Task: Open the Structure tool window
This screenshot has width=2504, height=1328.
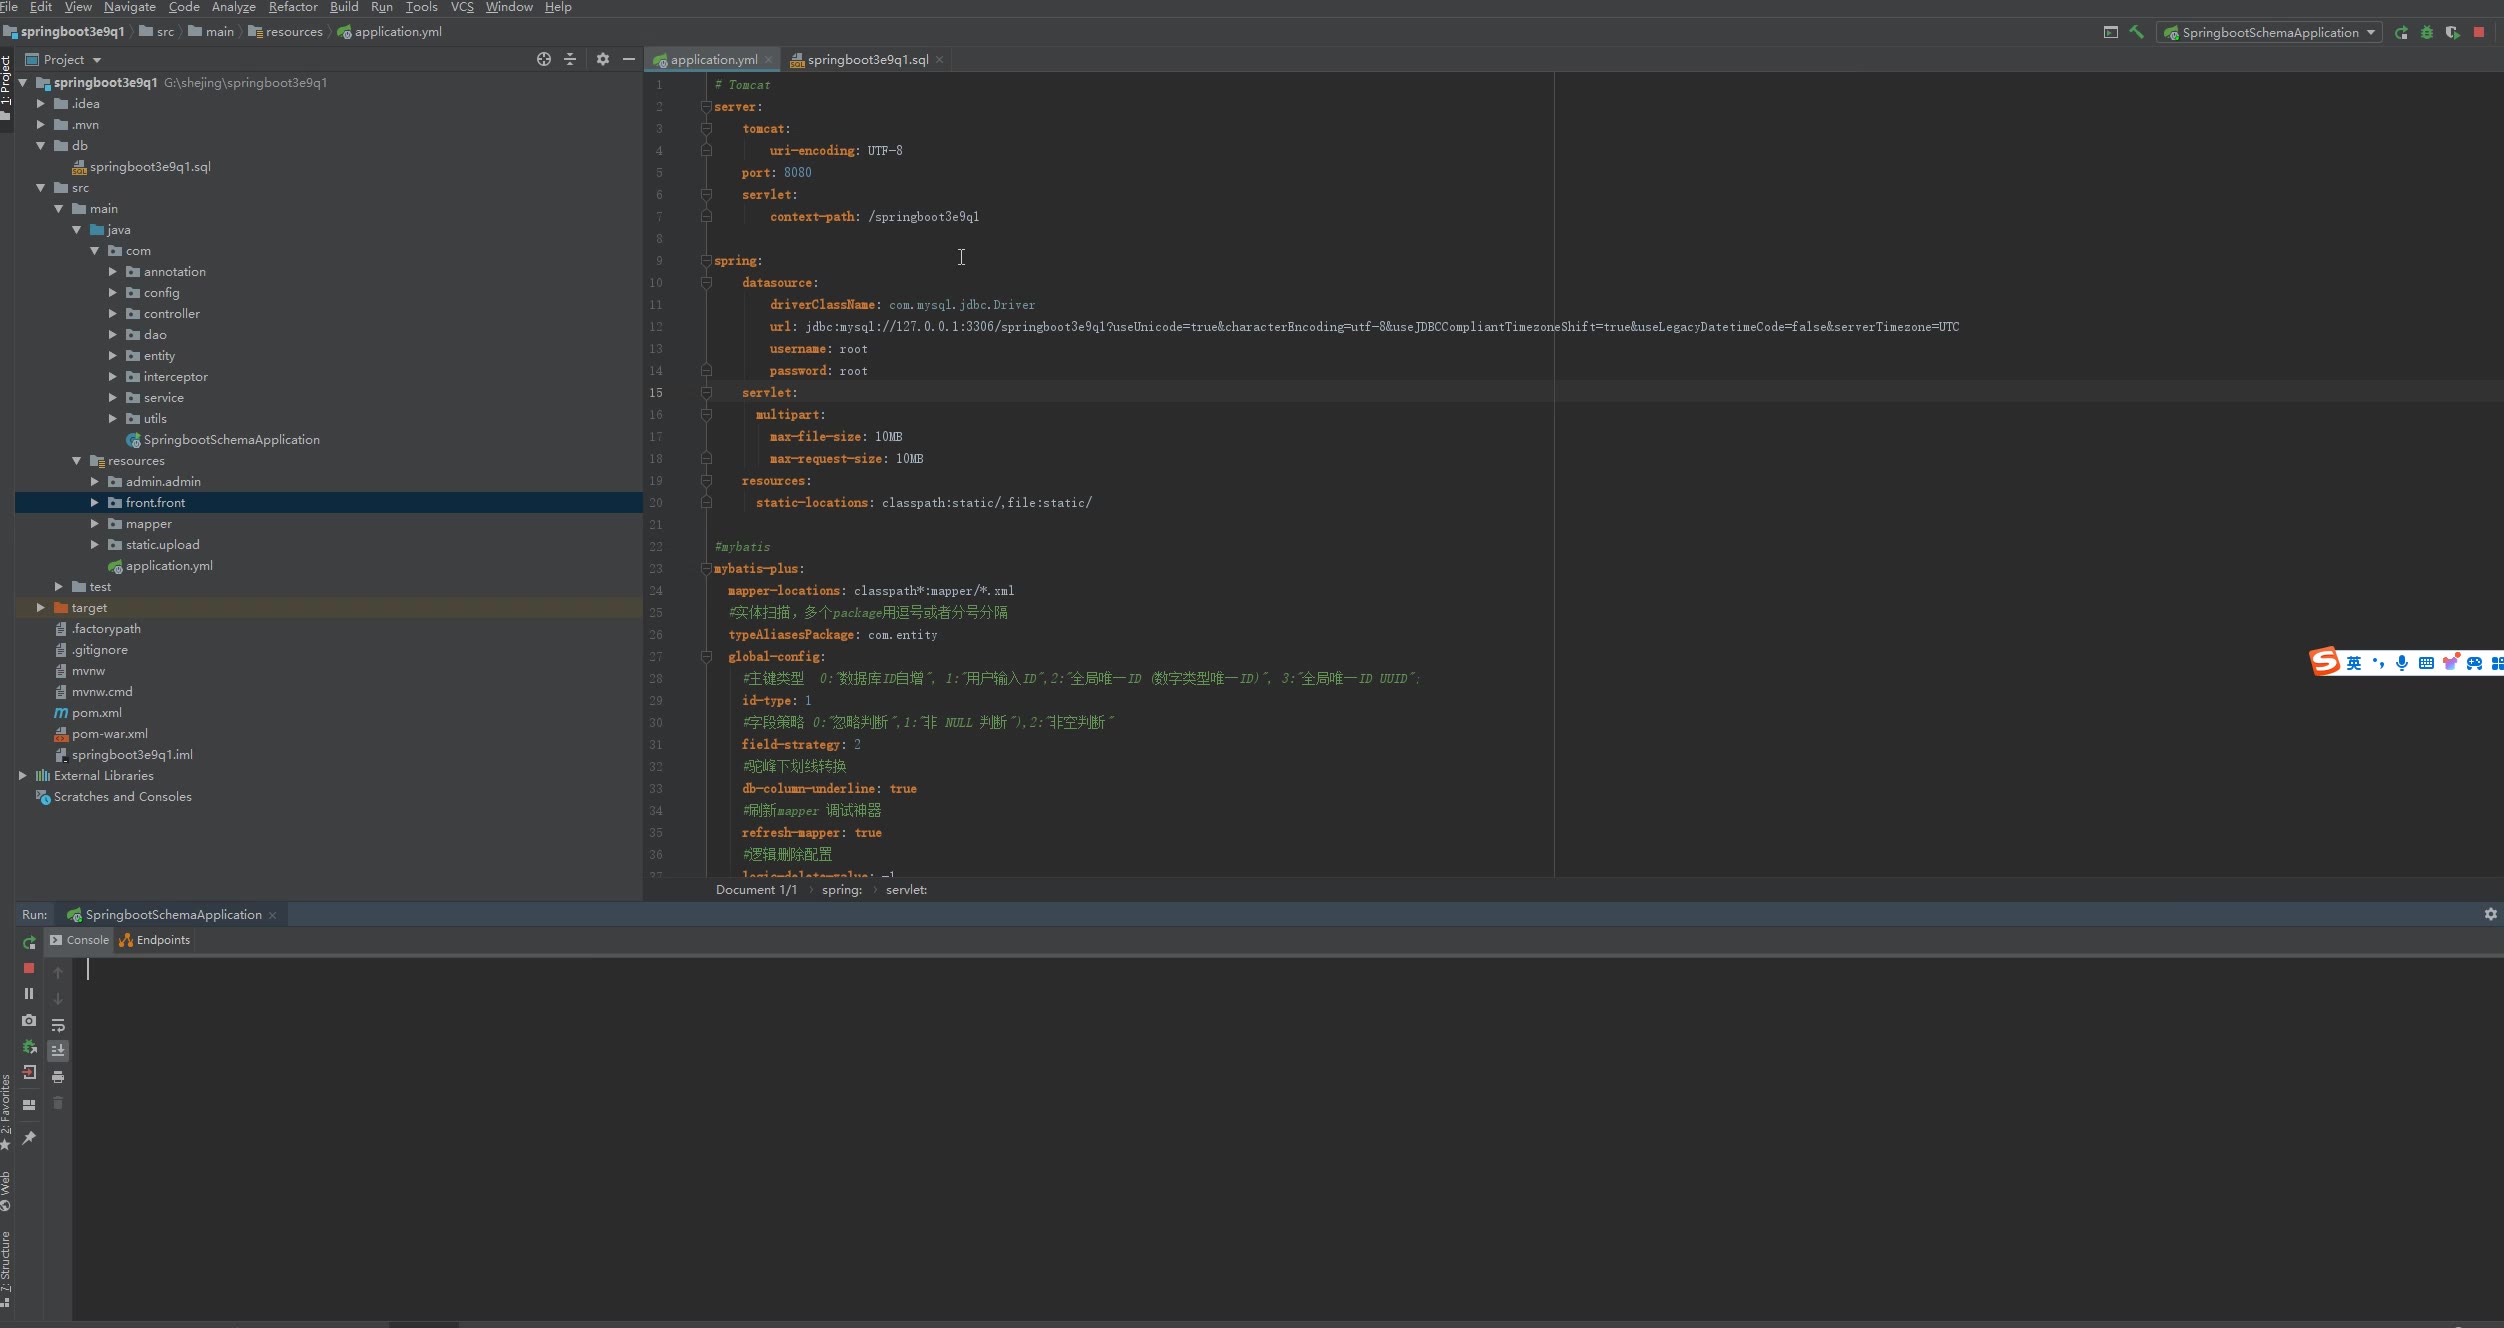Action: (x=6, y=1268)
